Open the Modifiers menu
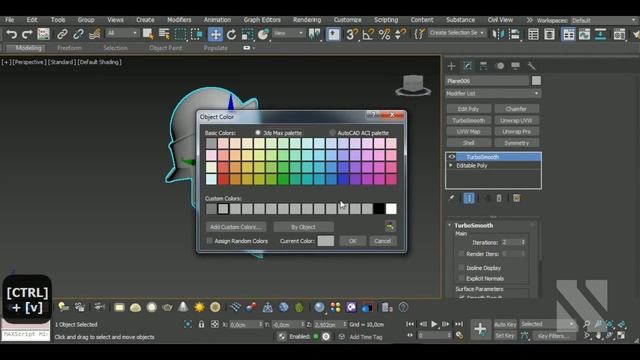This screenshot has width=640, height=360. [x=179, y=20]
